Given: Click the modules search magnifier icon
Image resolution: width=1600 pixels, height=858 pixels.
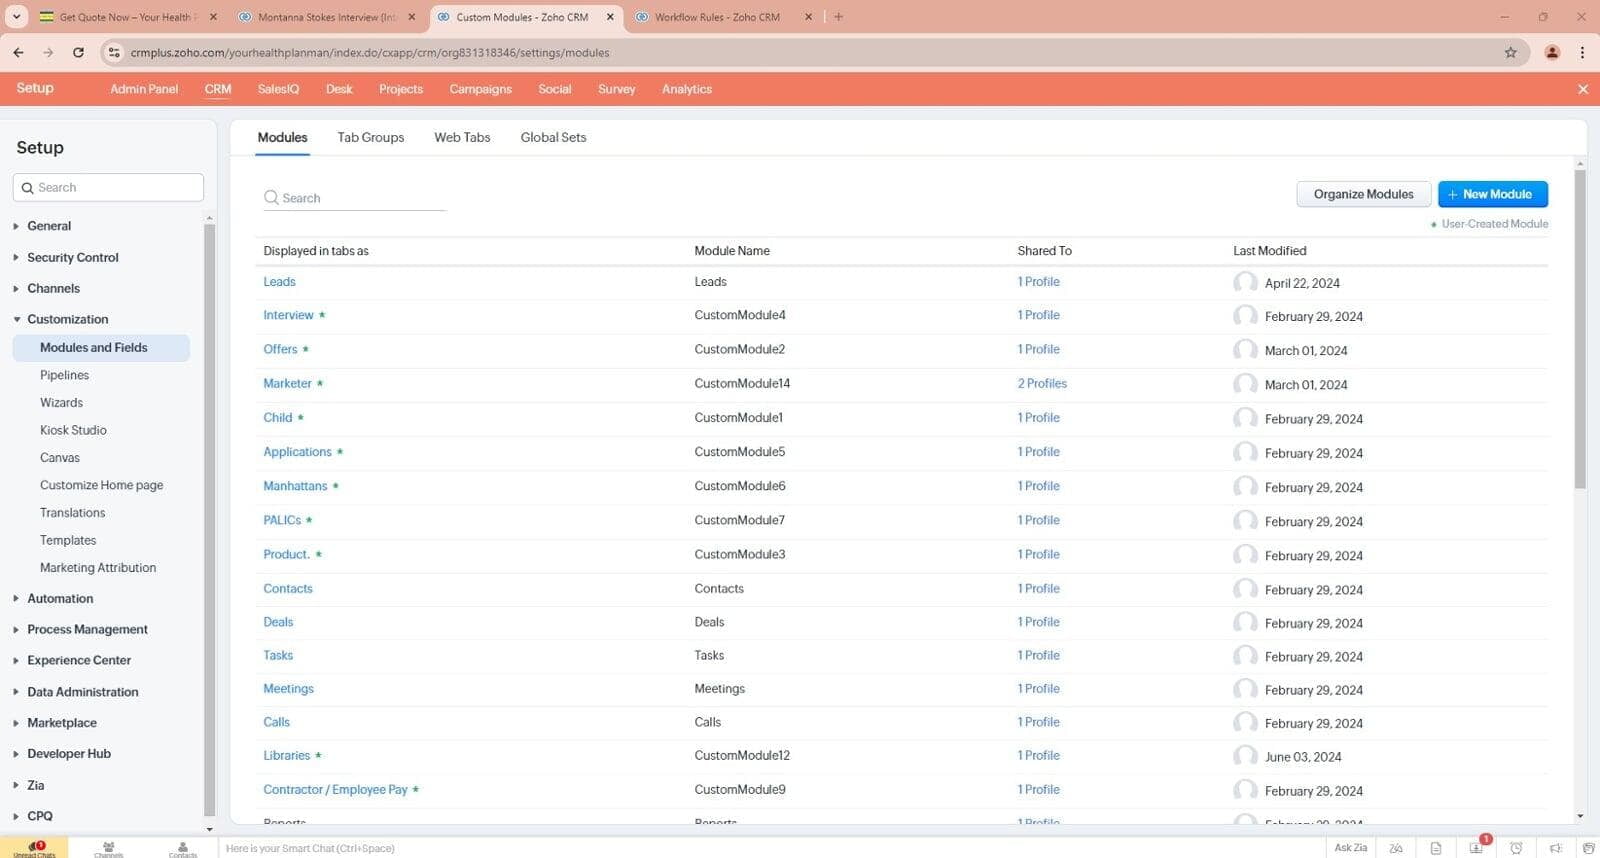Looking at the screenshot, I should [271, 198].
